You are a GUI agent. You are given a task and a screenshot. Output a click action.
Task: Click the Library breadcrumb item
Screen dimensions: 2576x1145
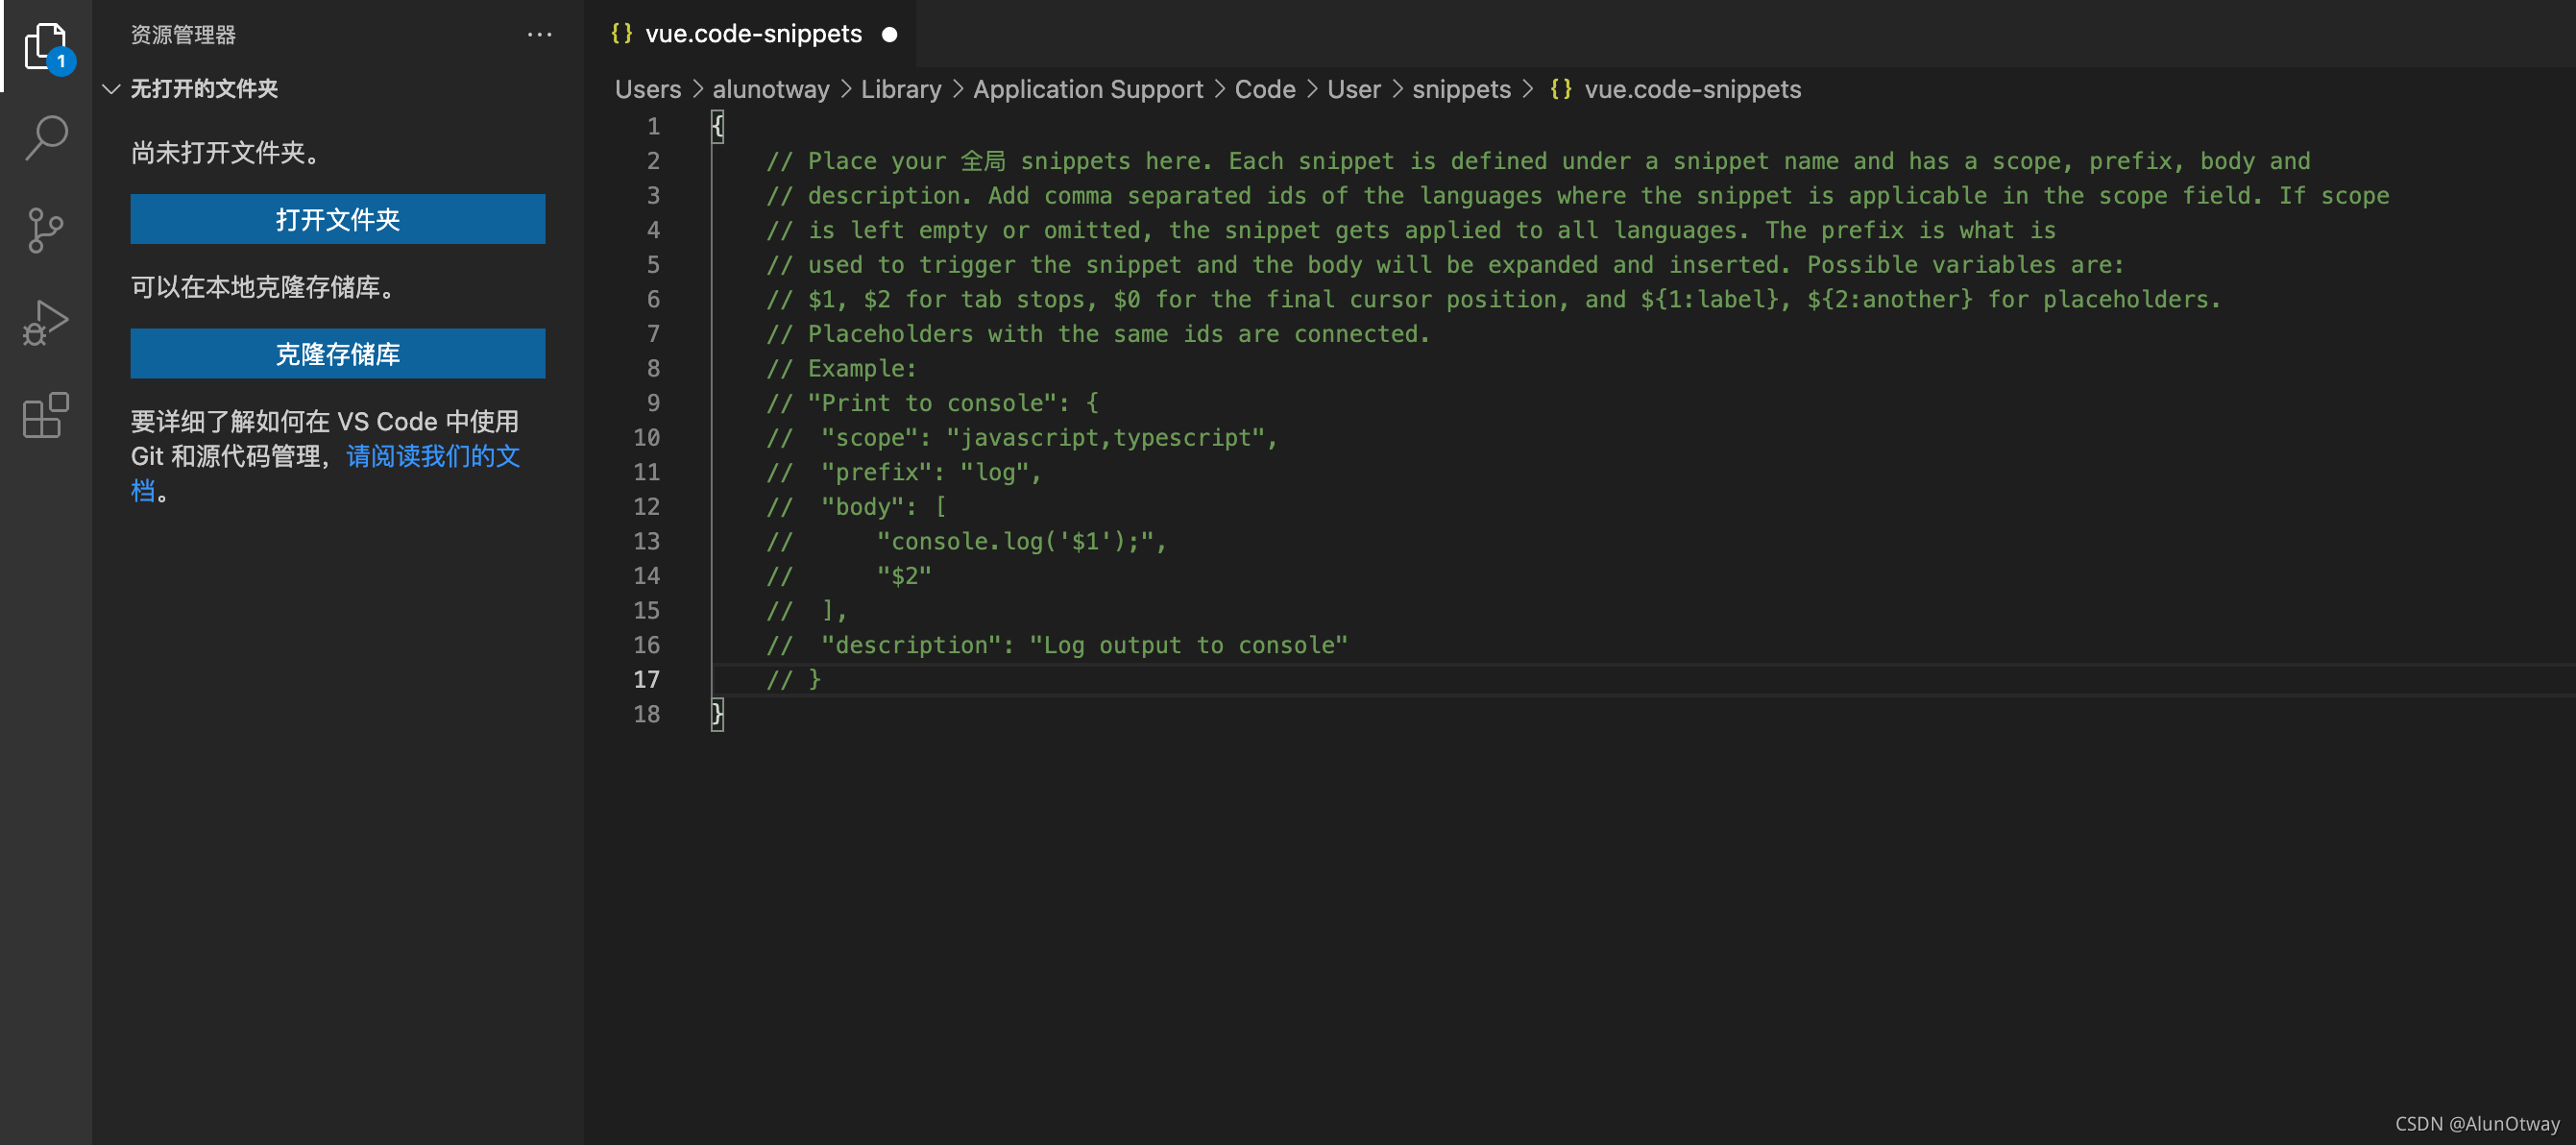point(900,89)
